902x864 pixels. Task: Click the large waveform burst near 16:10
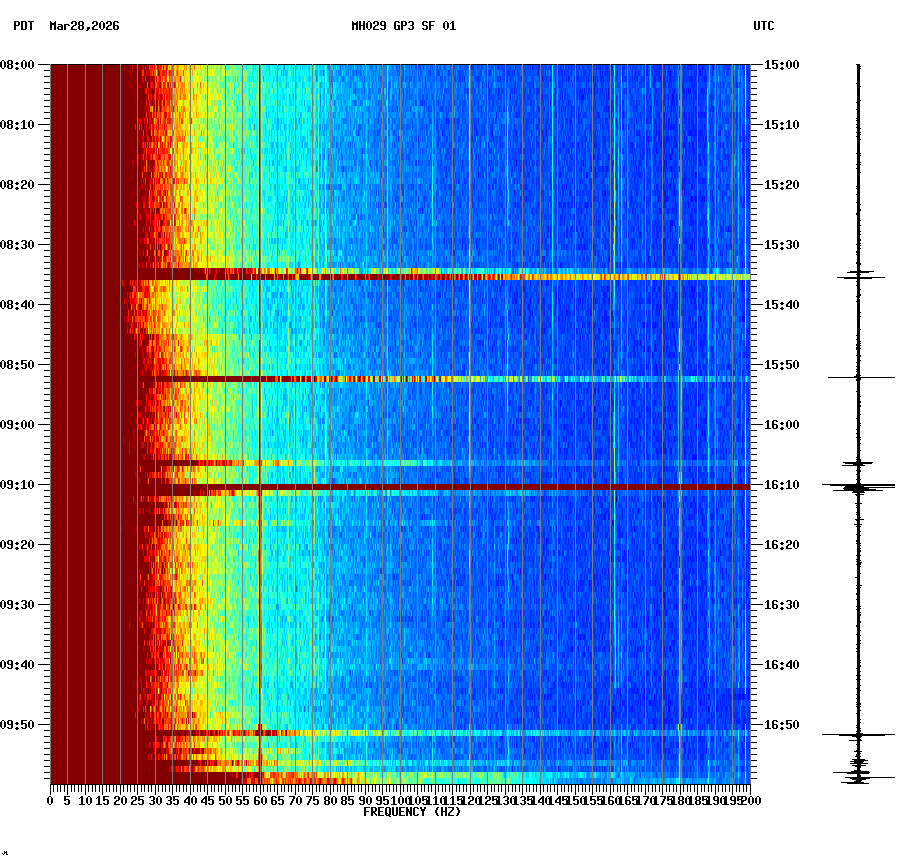[x=858, y=487]
